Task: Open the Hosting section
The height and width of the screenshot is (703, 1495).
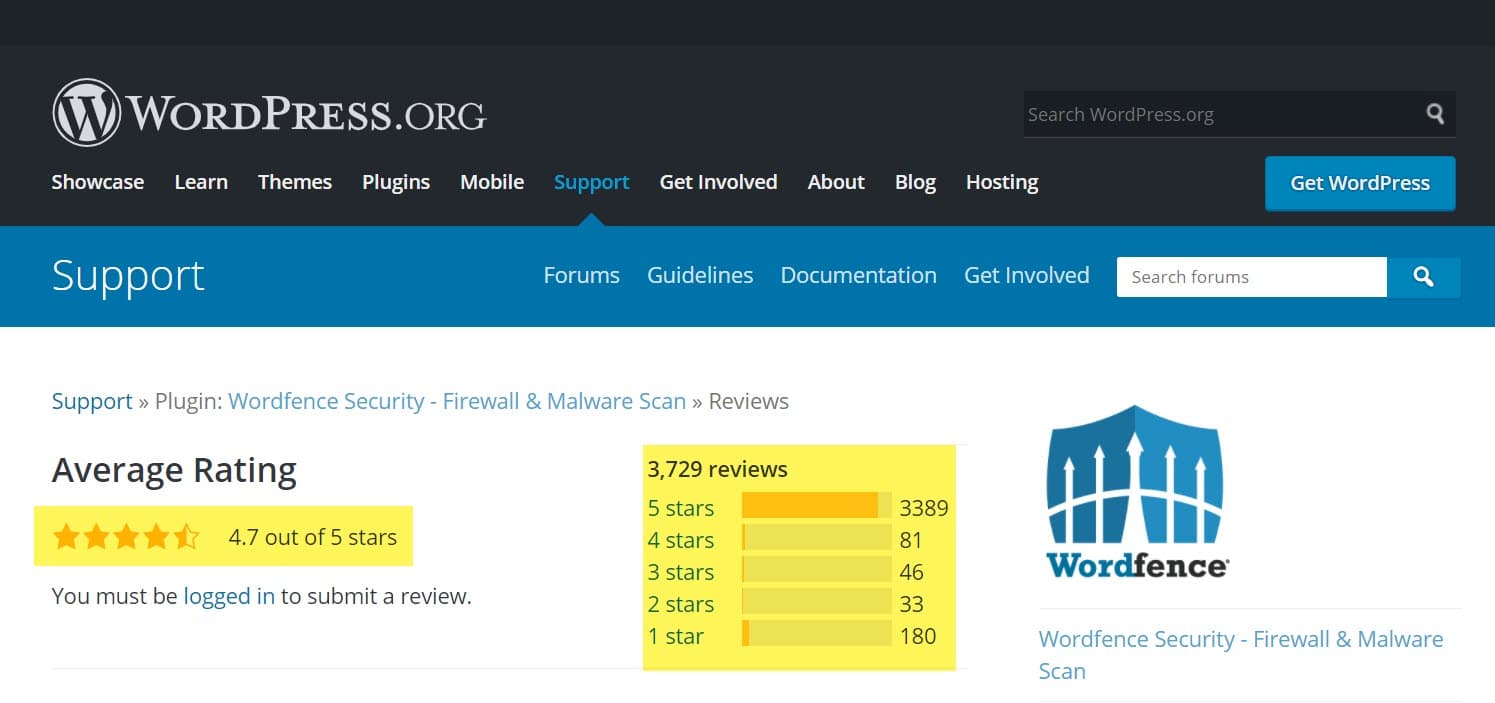Action: (1001, 182)
